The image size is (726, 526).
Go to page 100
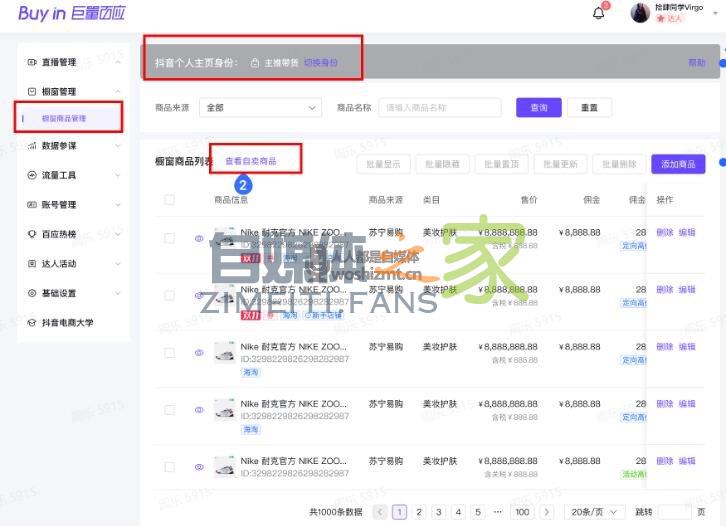[522, 512]
